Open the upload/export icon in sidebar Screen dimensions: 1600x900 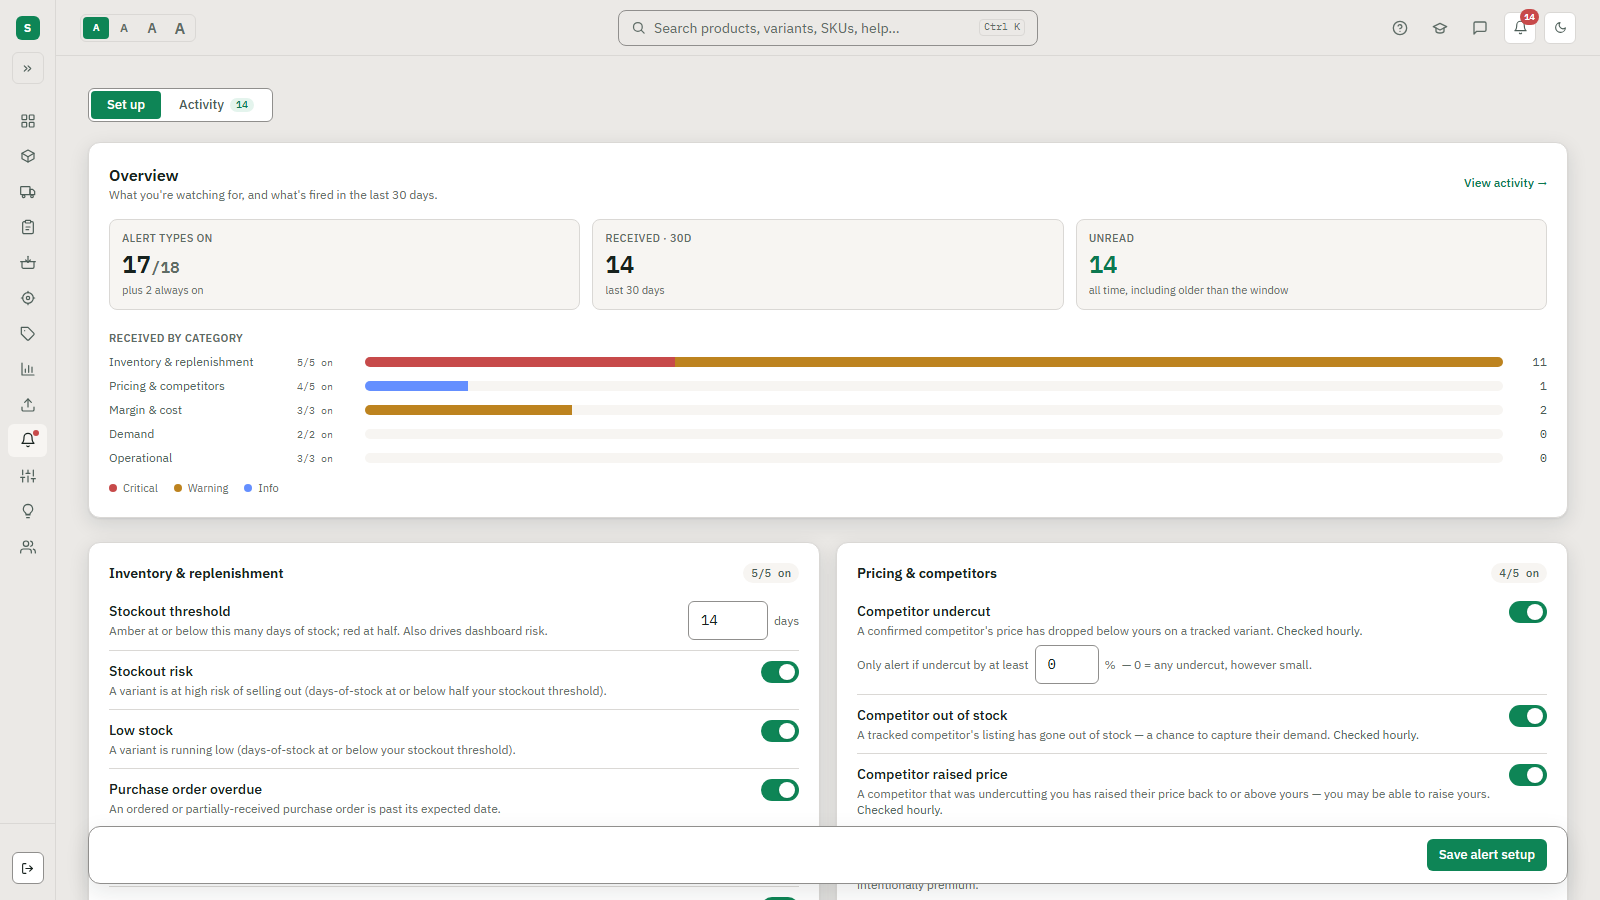click(x=28, y=405)
